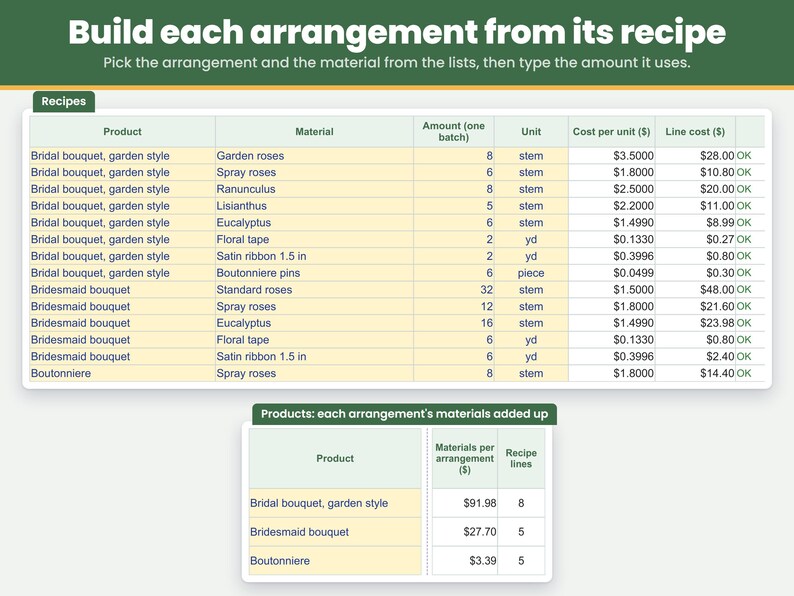This screenshot has height=596, width=794.
Task: Click line cost $8.99
Action: point(695,223)
